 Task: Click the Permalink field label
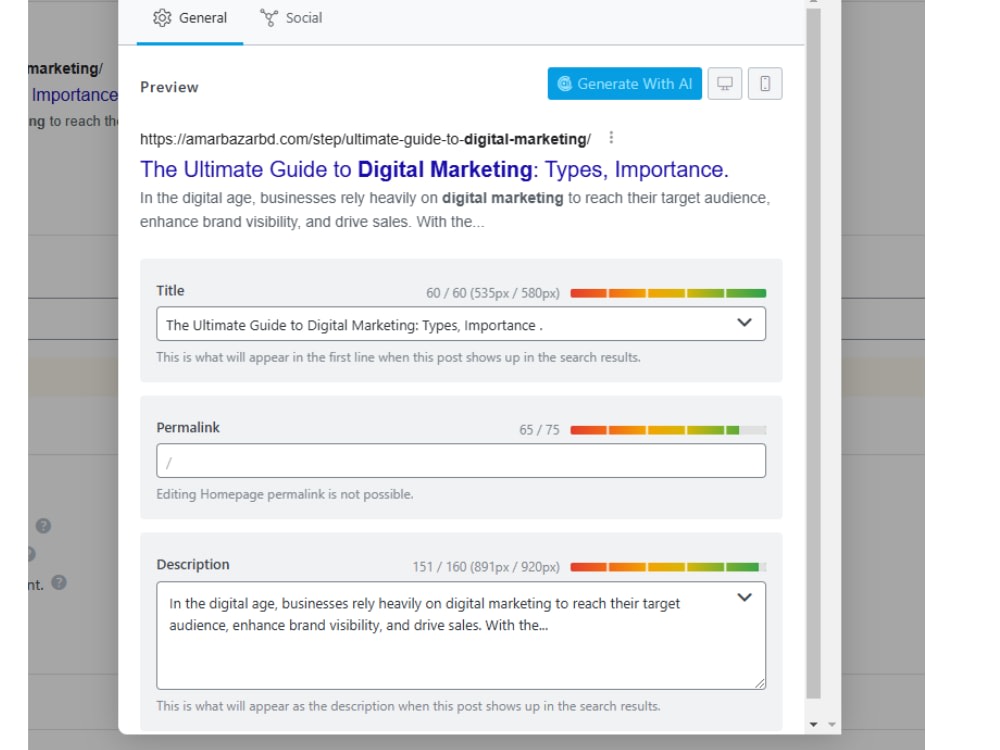[188, 427]
